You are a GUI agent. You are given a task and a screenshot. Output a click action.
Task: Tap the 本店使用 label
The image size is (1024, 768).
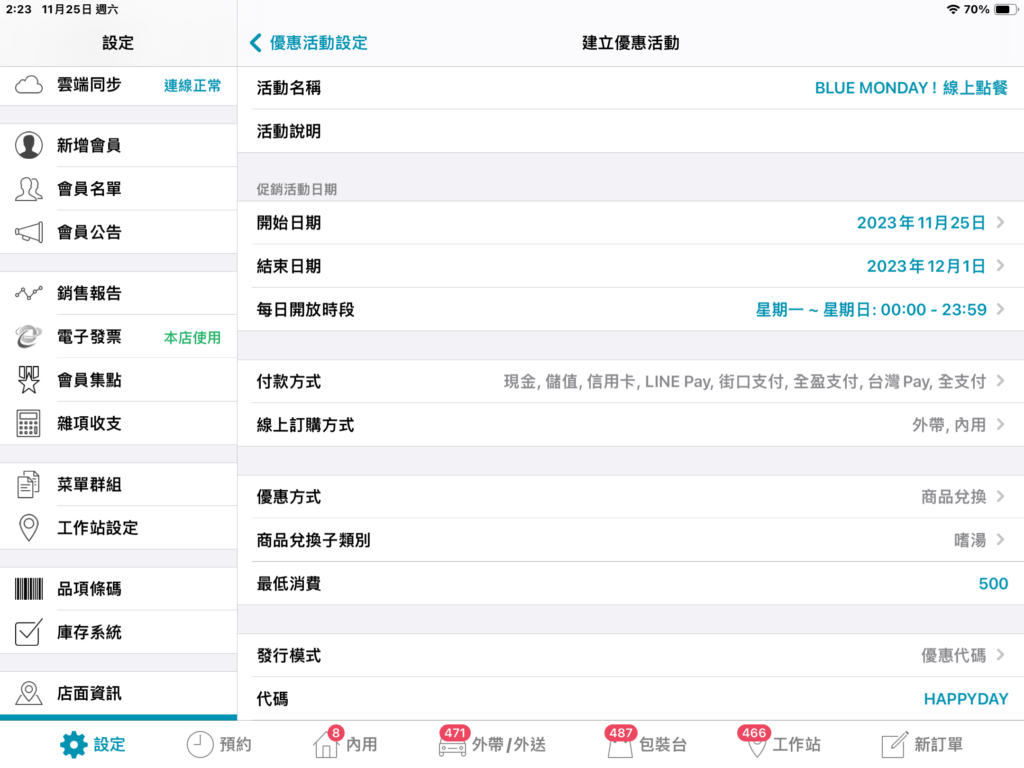click(x=193, y=338)
